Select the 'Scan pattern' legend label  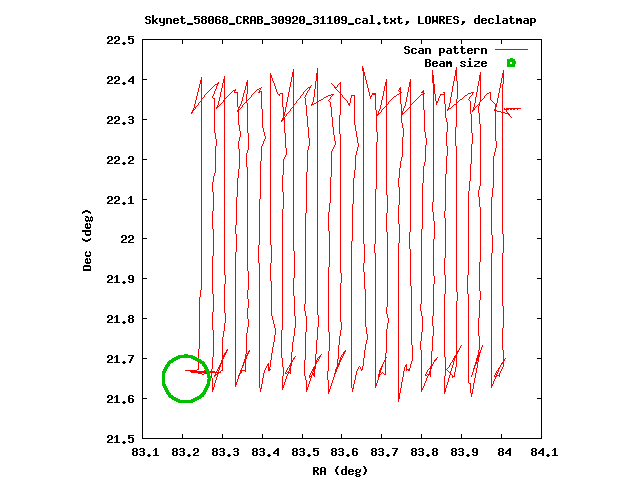click(445, 50)
